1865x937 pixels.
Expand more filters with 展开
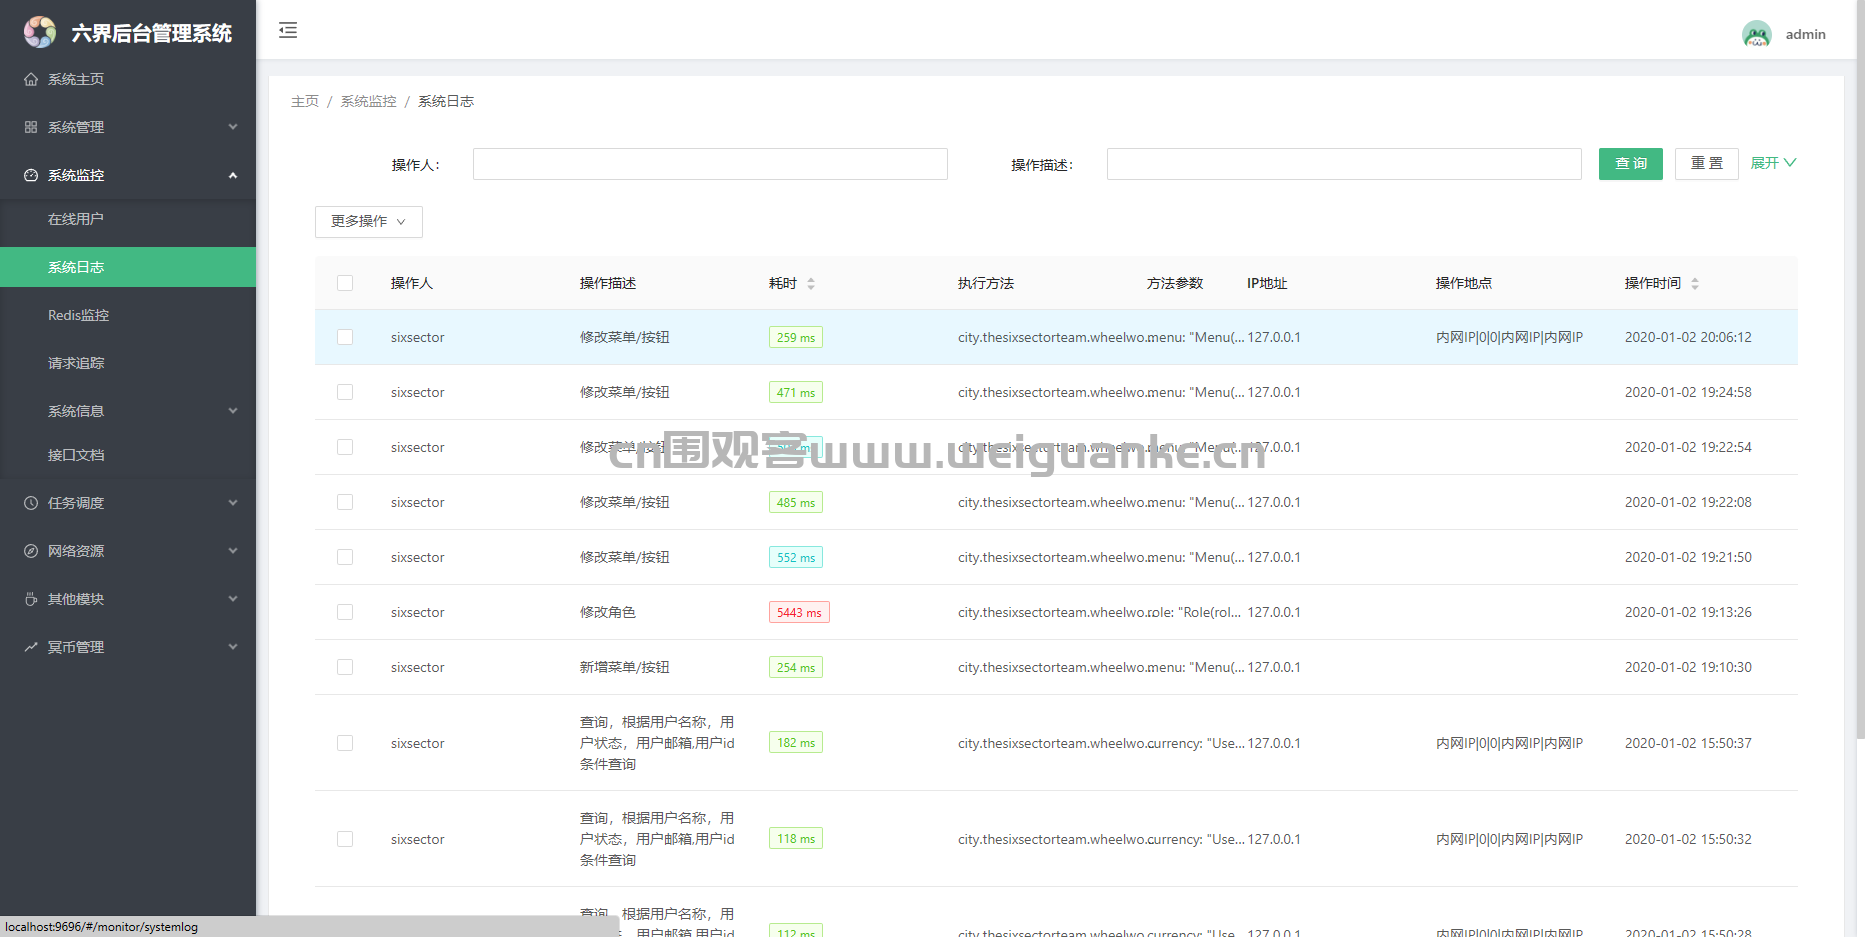click(1773, 163)
